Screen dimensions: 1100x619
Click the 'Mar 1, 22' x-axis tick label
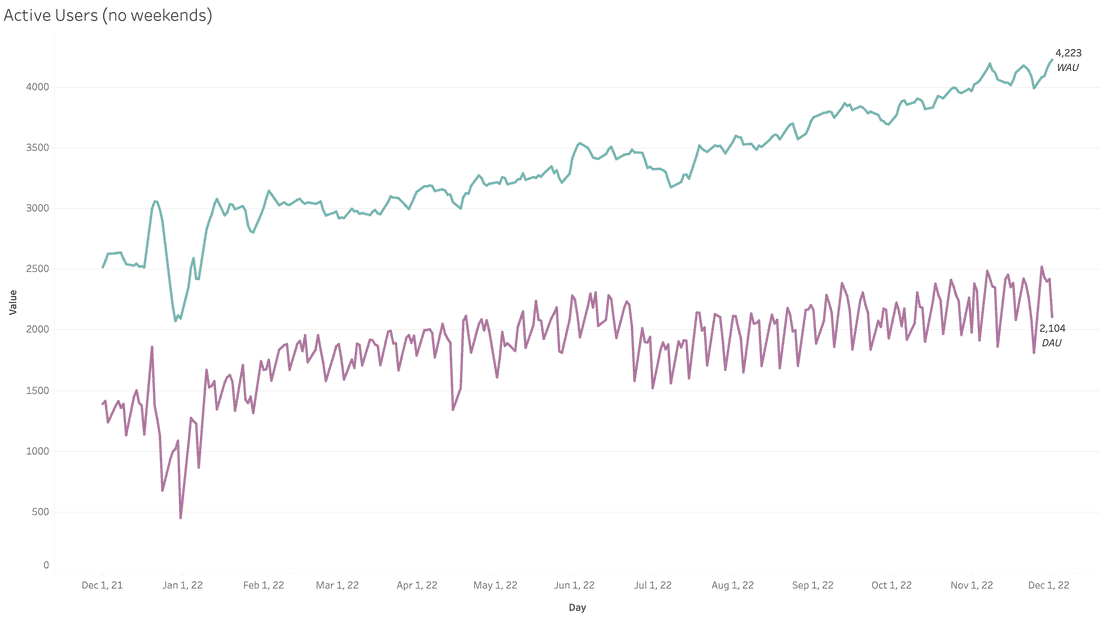tap(336, 586)
